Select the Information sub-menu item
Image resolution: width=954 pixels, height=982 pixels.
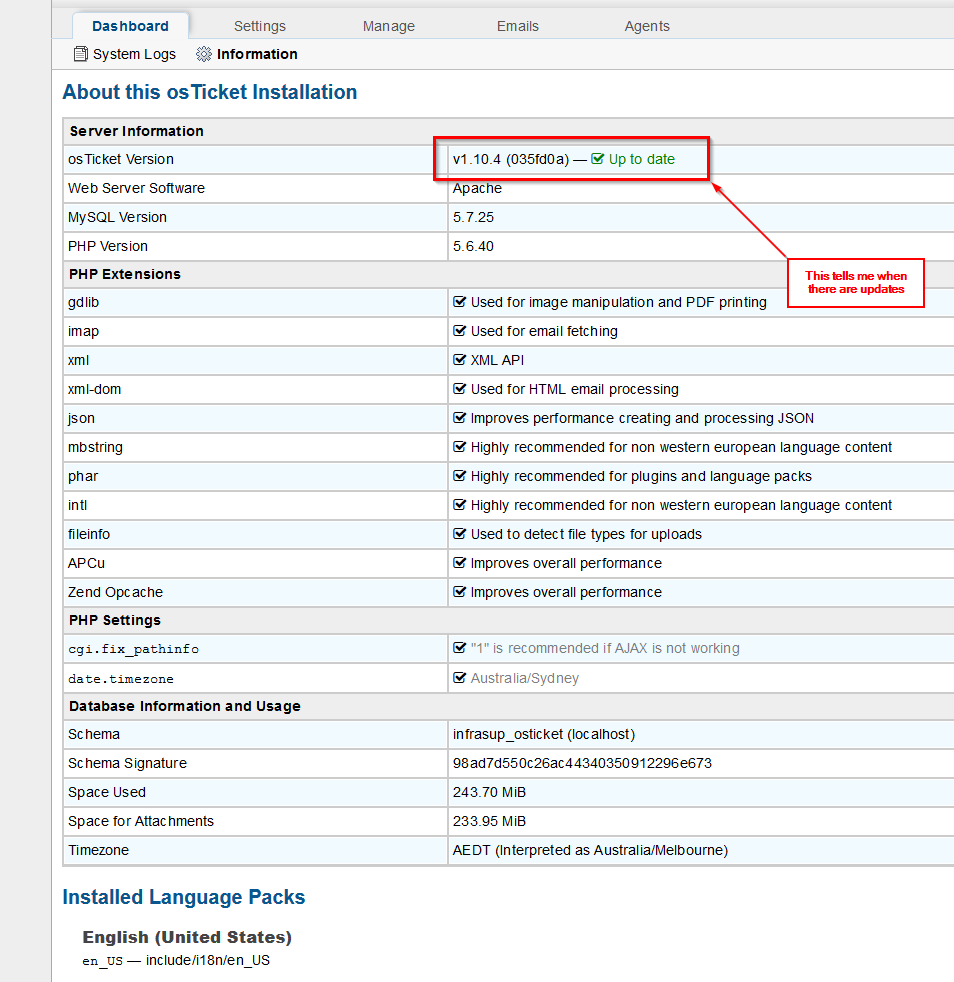click(246, 54)
